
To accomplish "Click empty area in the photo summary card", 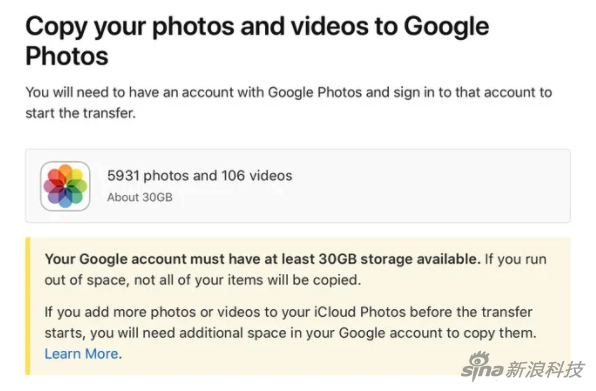I will tap(430, 186).
